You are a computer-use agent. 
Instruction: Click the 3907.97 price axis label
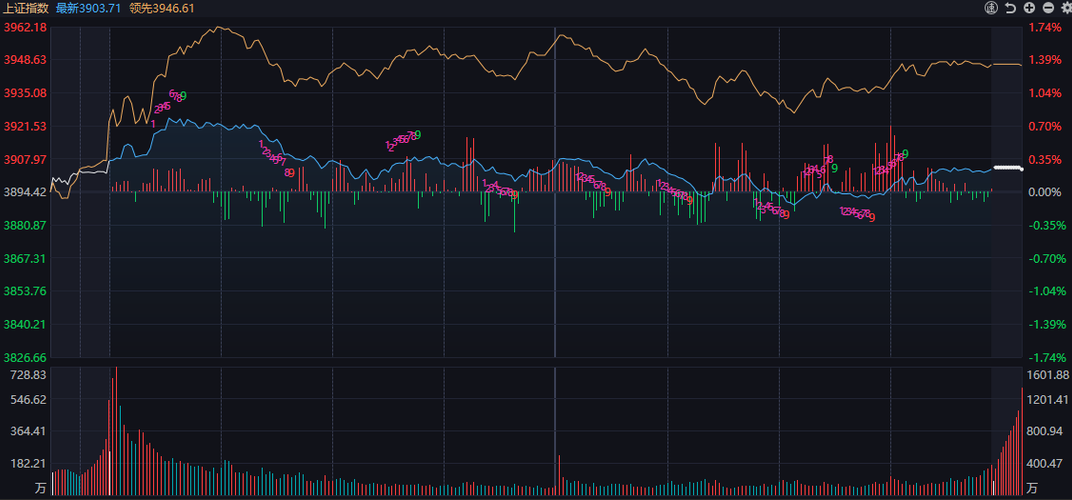point(25,159)
